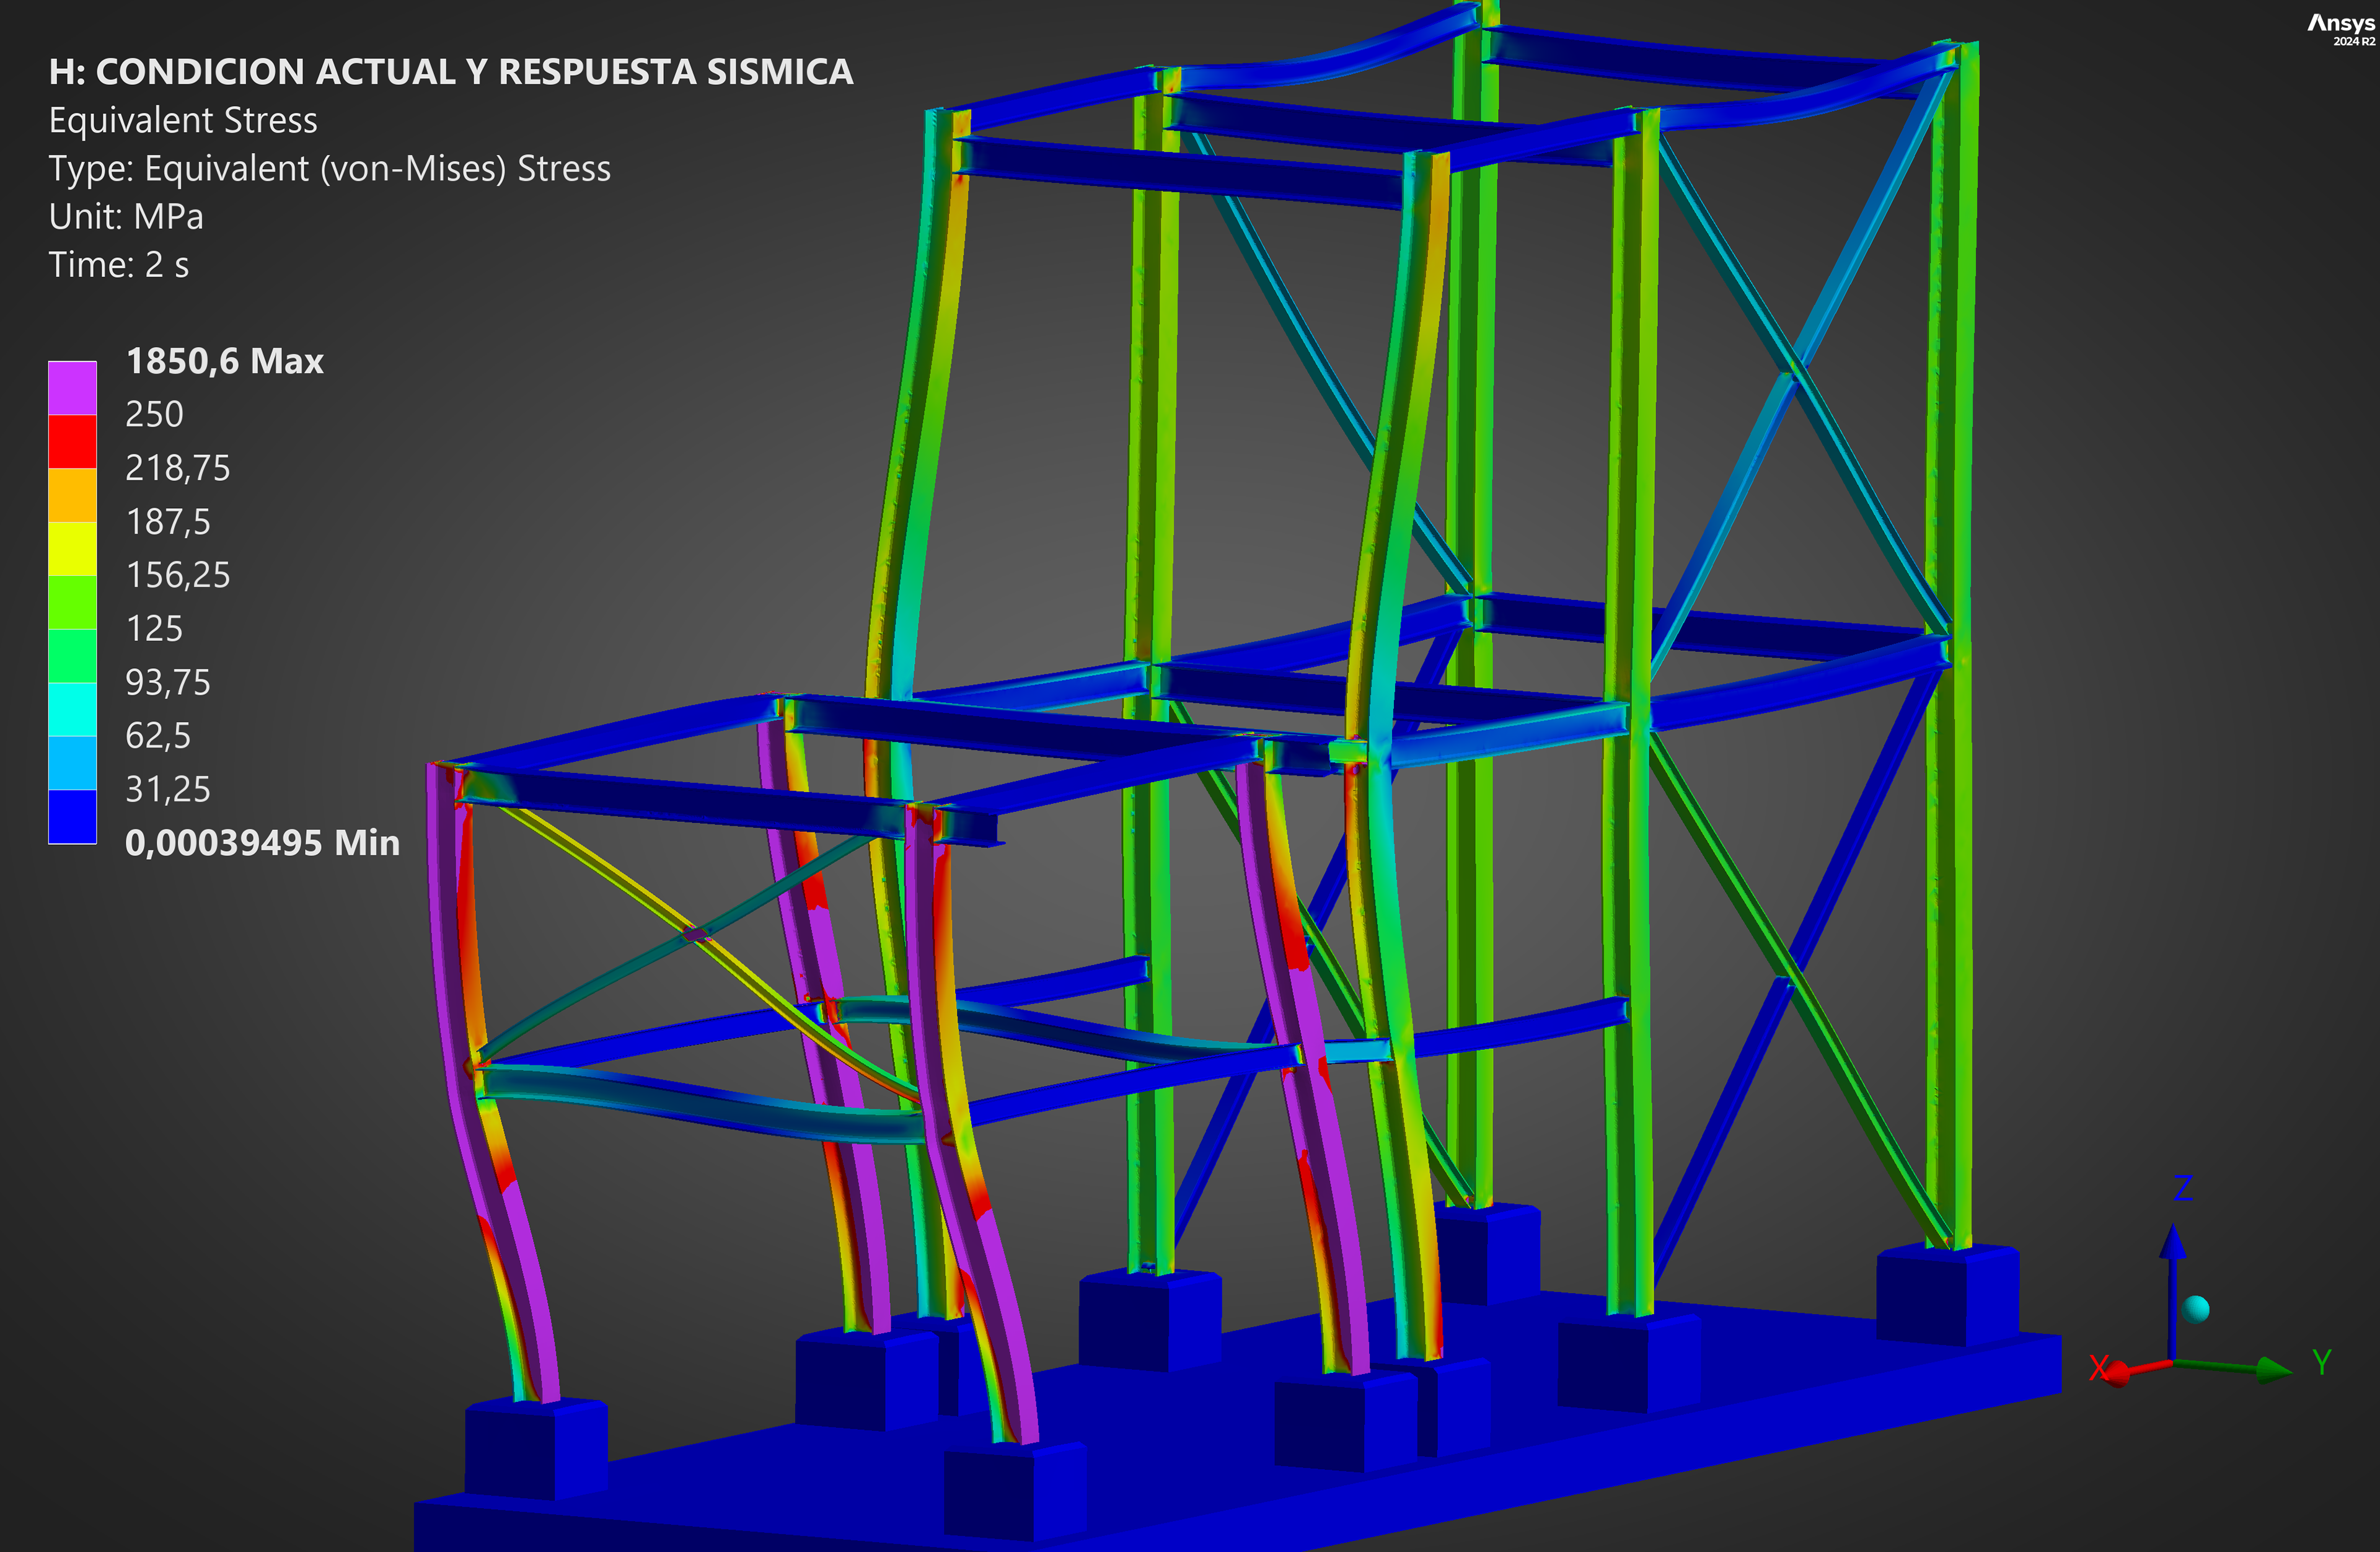Image resolution: width=2380 pixels, height=1552 pixels.
Task: Select the orange legend color band
Action: coord(72,495)
